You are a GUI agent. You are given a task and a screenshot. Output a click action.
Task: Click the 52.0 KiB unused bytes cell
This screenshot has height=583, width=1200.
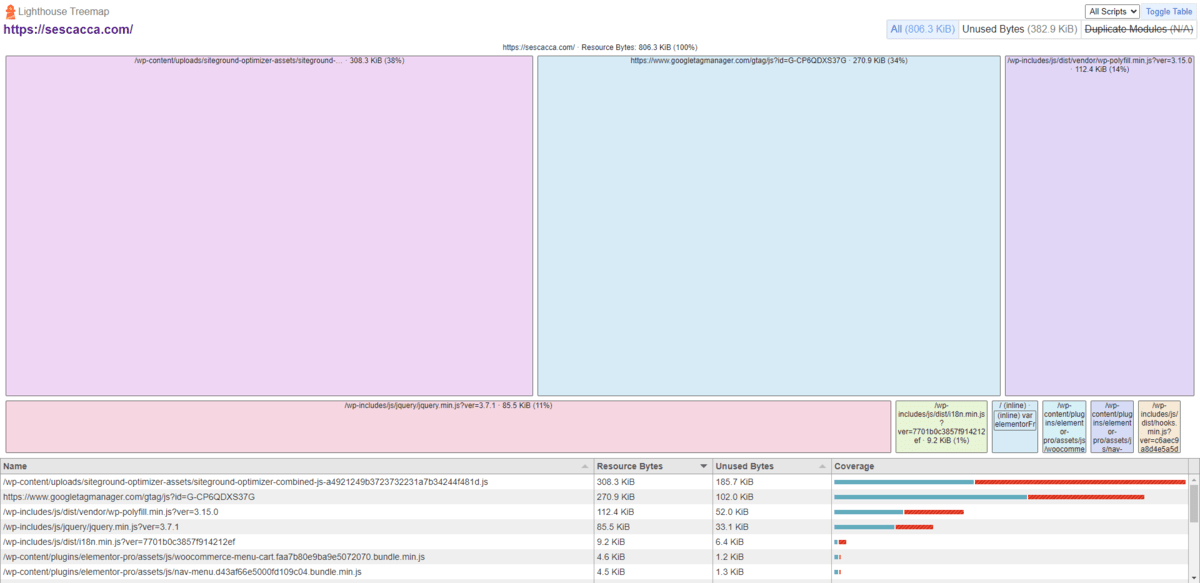[771, 512]
